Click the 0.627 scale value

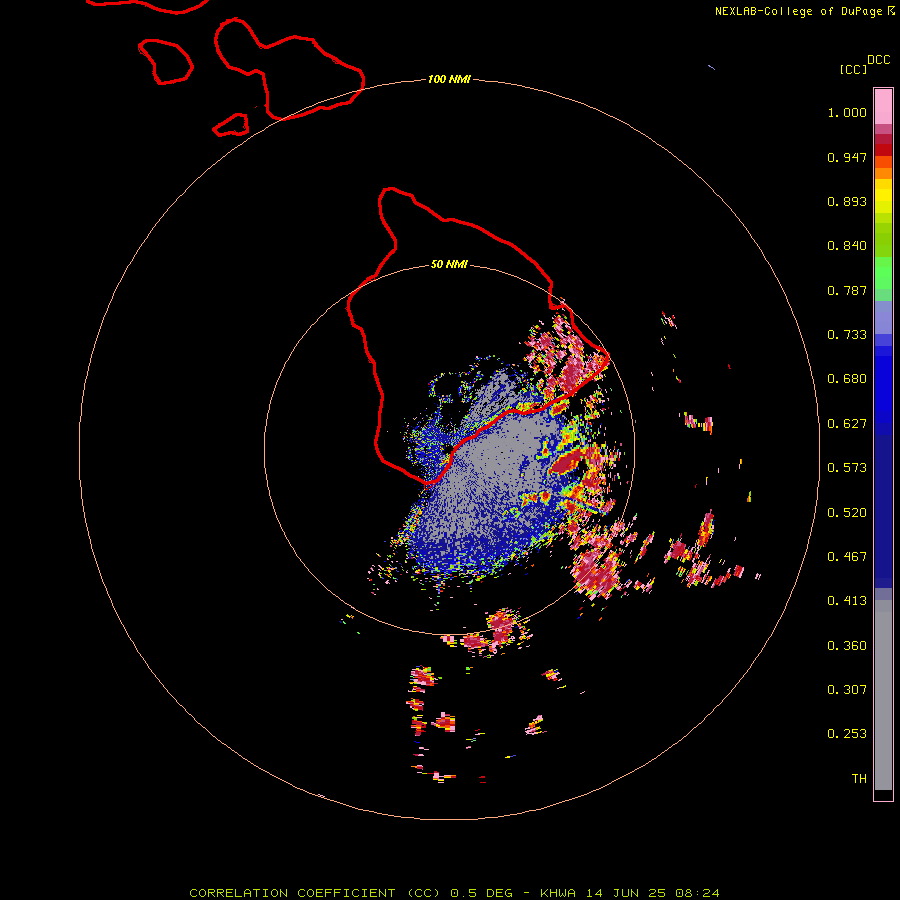(847, 424)
